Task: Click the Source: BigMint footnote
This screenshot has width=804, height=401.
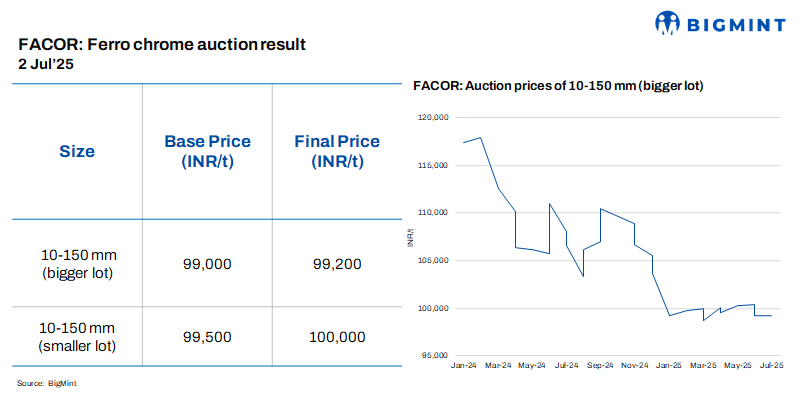Action: (x=47, y=383)
